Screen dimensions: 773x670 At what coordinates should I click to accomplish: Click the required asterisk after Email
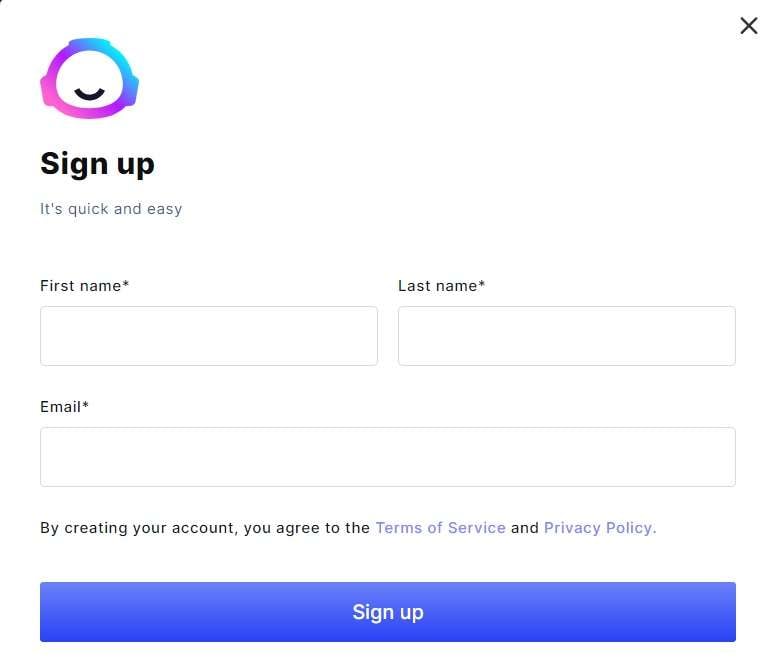pos(85,405)
